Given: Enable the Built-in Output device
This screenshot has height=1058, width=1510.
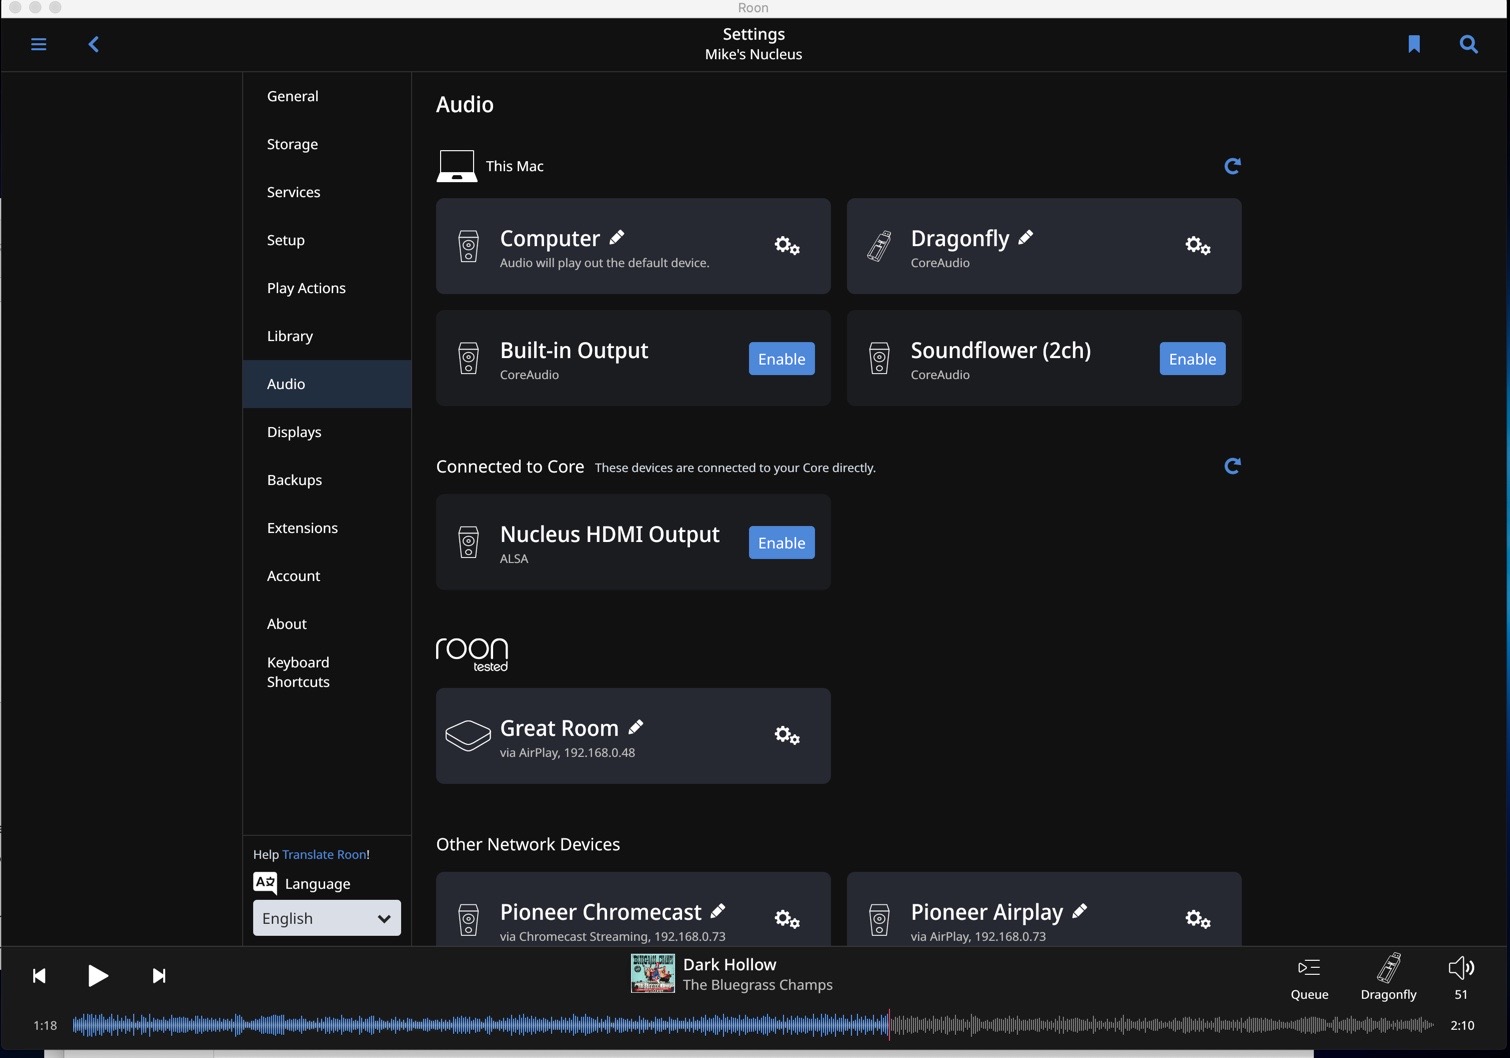Looking at the screenshot, I should [782, 359].
